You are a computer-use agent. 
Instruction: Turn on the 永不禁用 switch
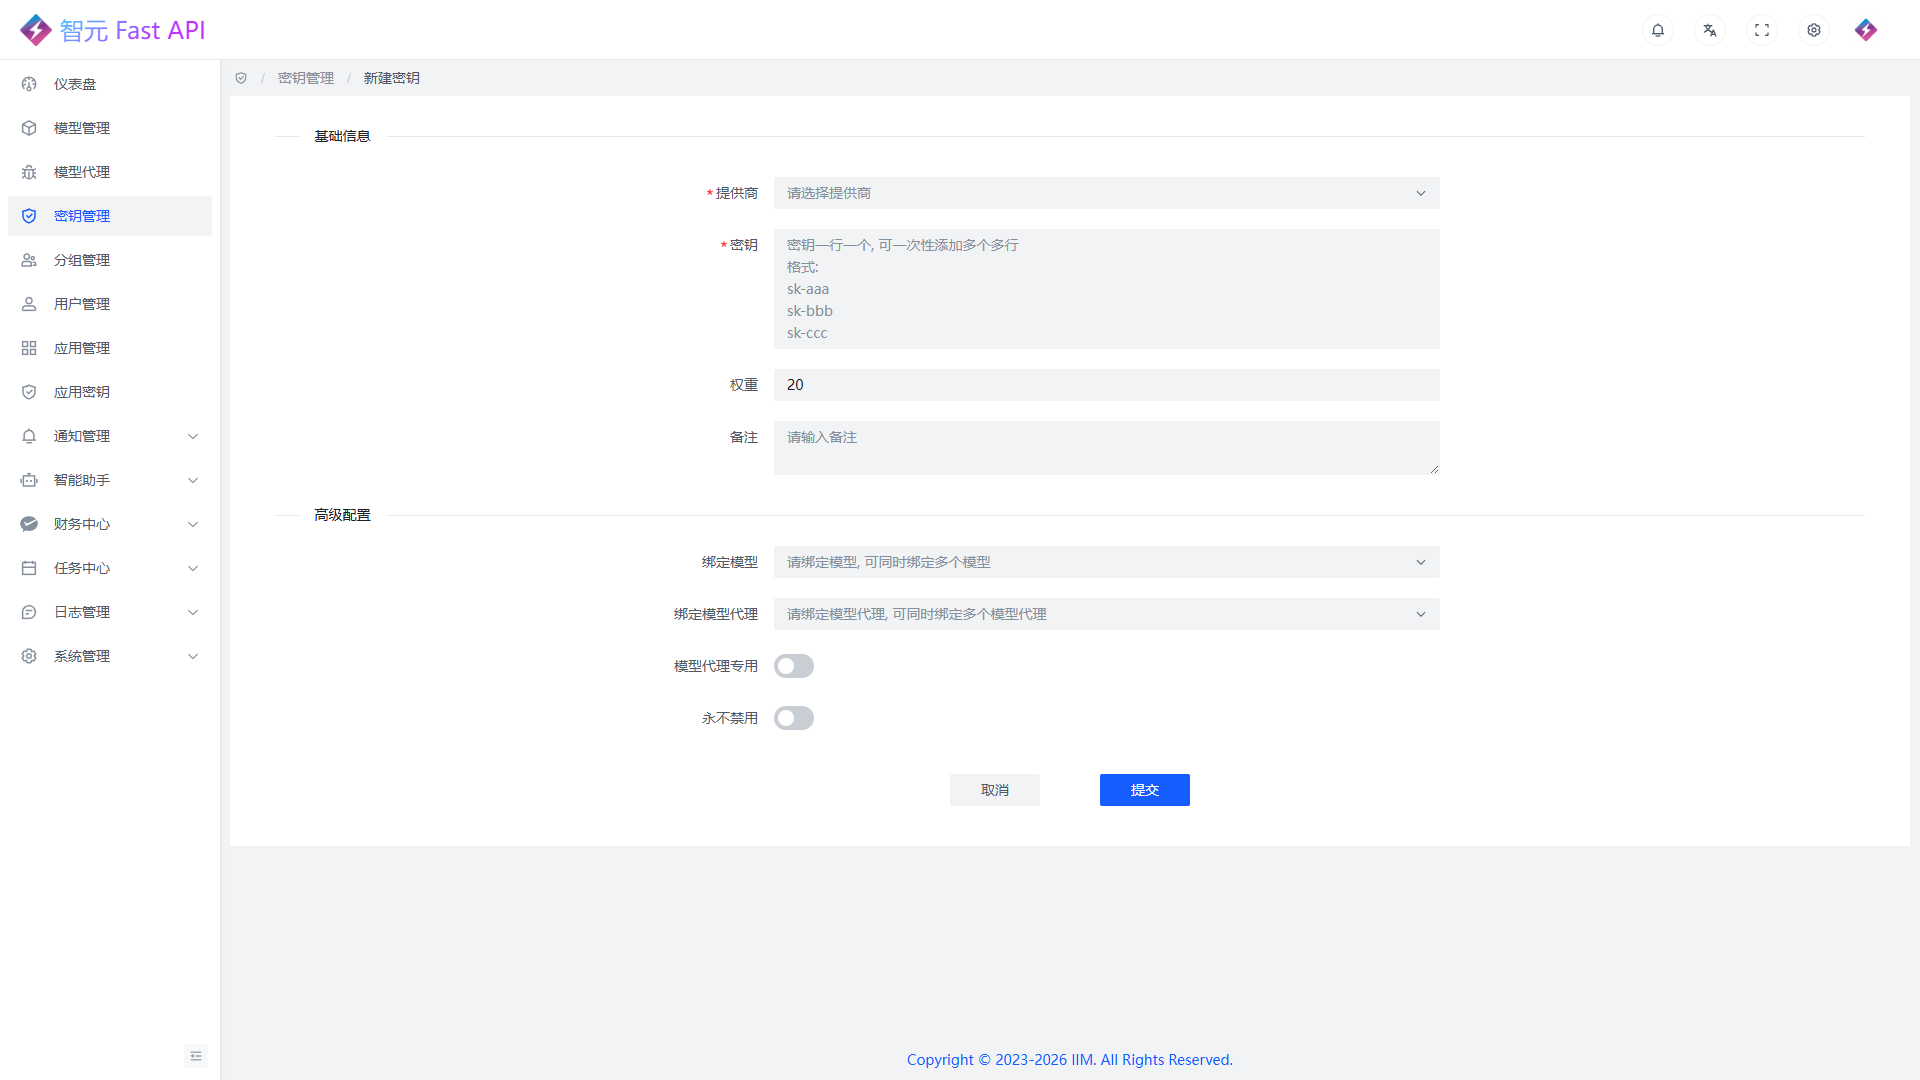794,718
